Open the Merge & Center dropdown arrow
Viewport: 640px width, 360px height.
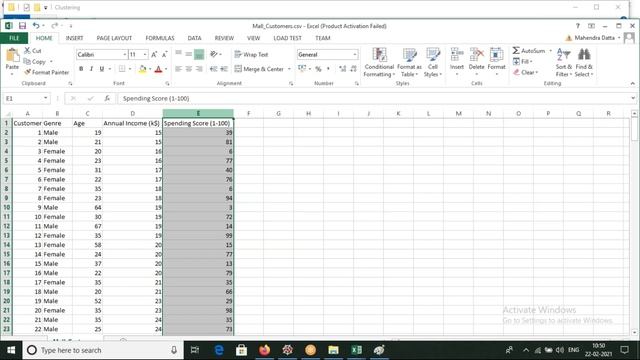289,69
